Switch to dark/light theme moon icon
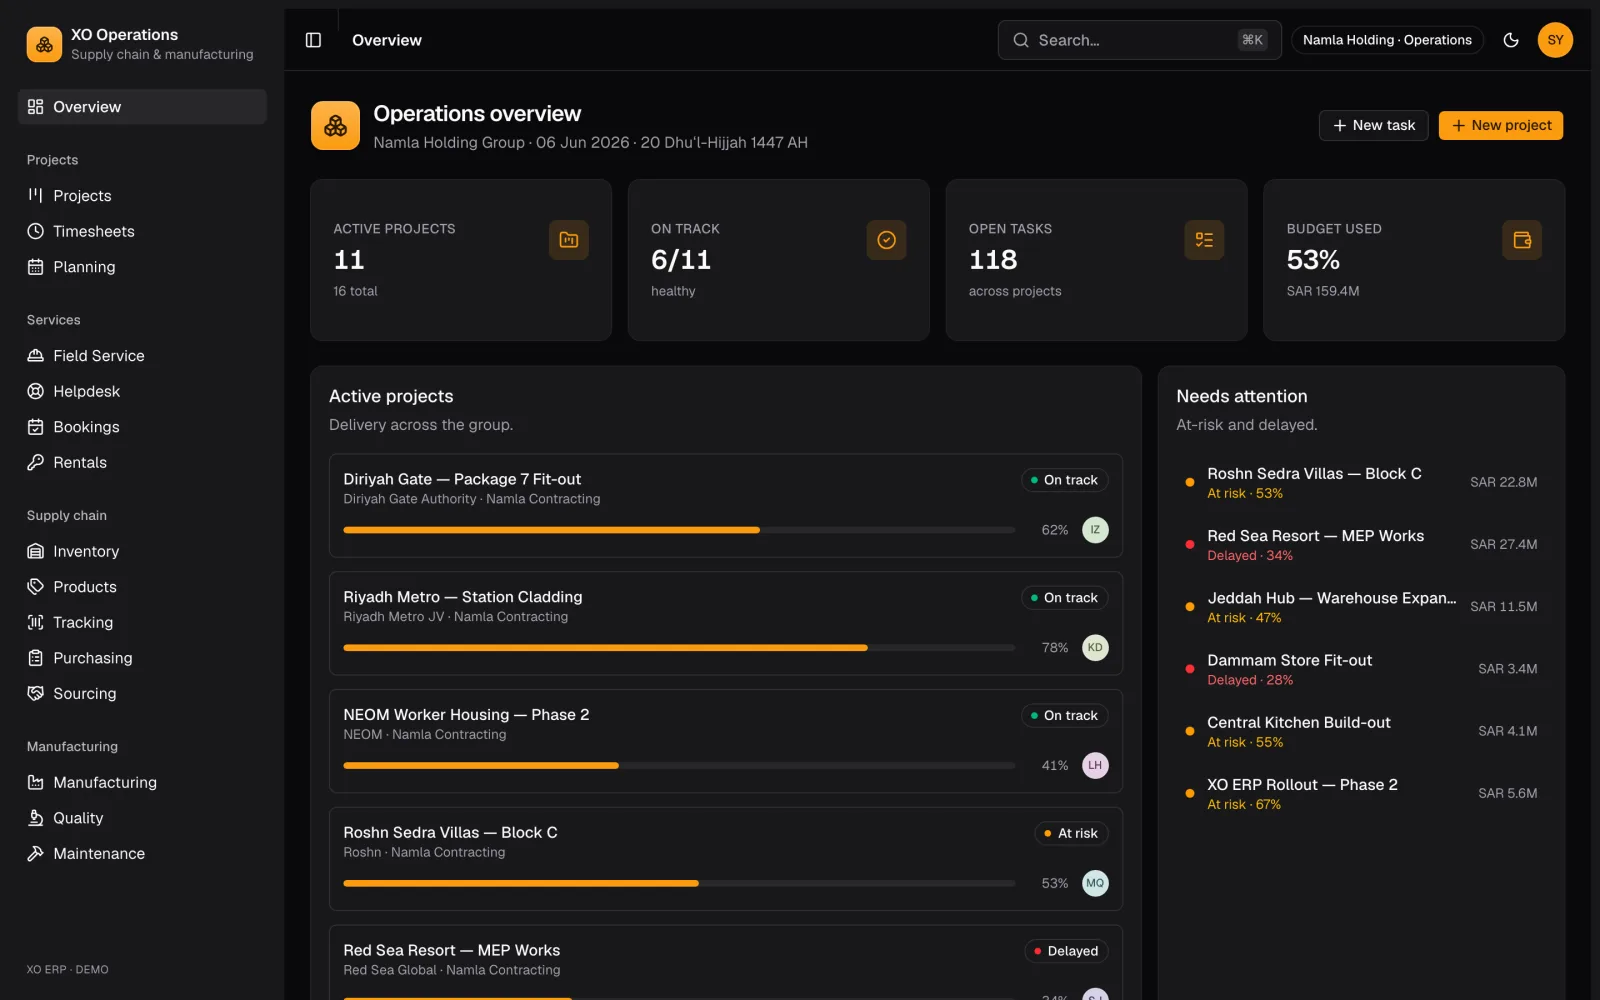The height and width of the screenshot is (1000, 1600). point(1511,40)
